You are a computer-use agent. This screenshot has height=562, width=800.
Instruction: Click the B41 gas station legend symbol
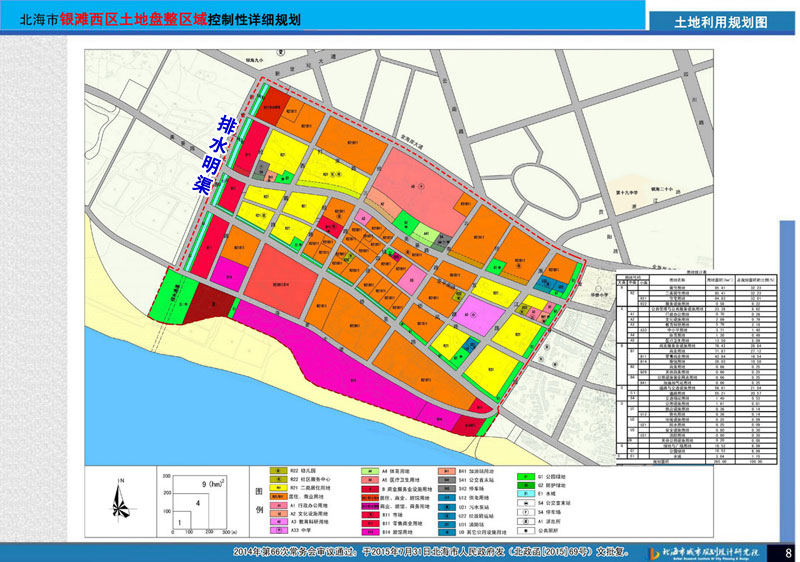point(446,469)
